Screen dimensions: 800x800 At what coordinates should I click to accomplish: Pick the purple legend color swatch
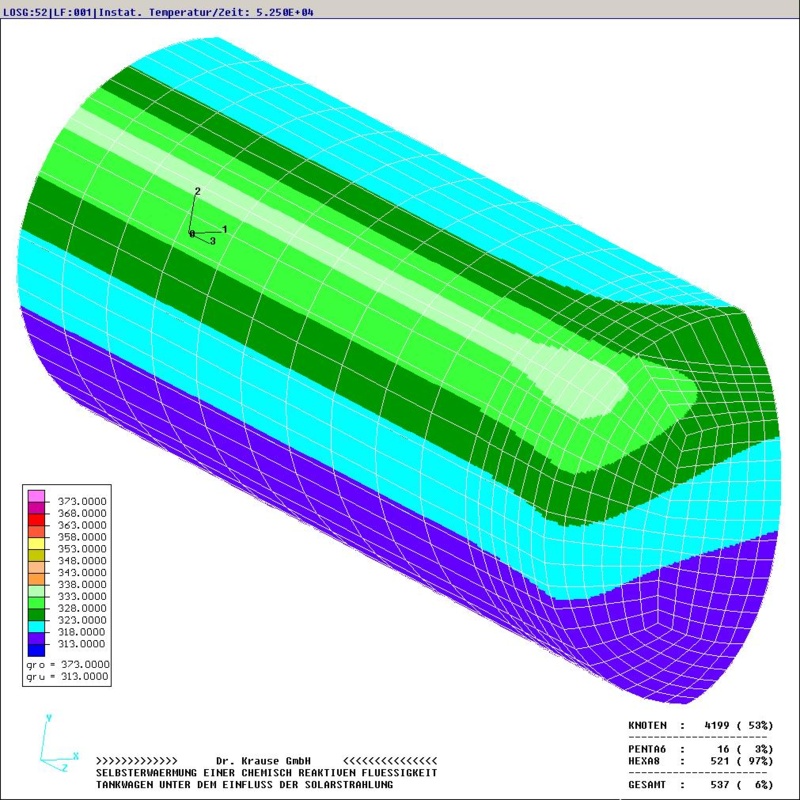[36, 639]
